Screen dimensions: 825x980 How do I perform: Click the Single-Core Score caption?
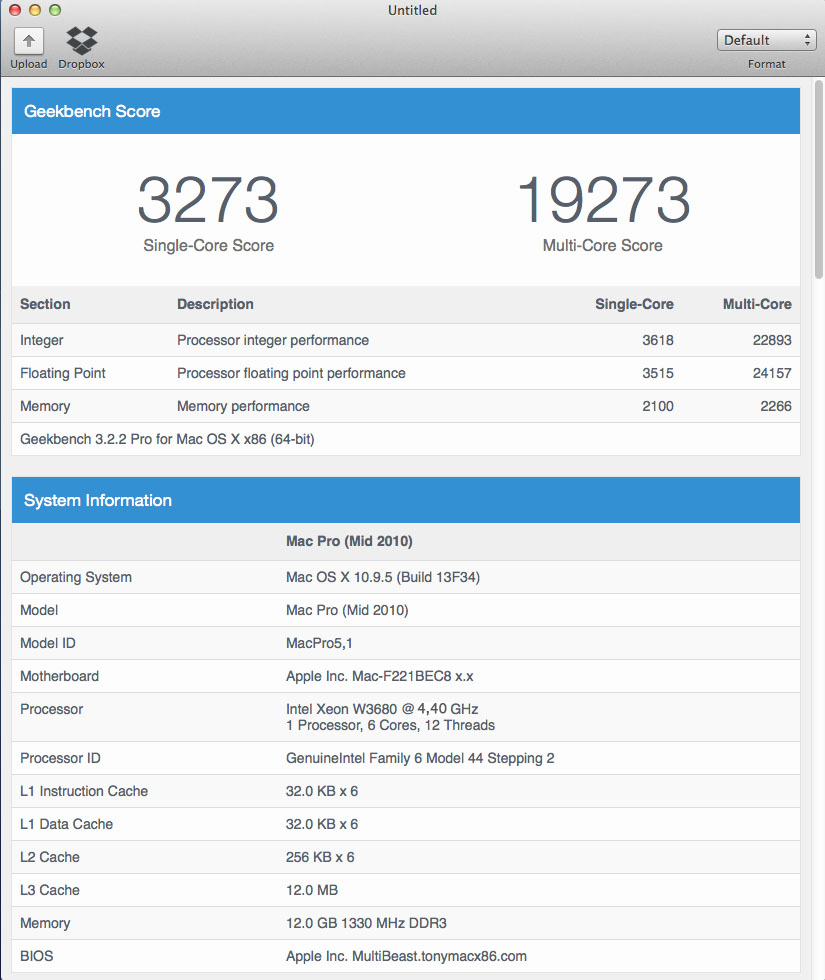pos(208,246)
